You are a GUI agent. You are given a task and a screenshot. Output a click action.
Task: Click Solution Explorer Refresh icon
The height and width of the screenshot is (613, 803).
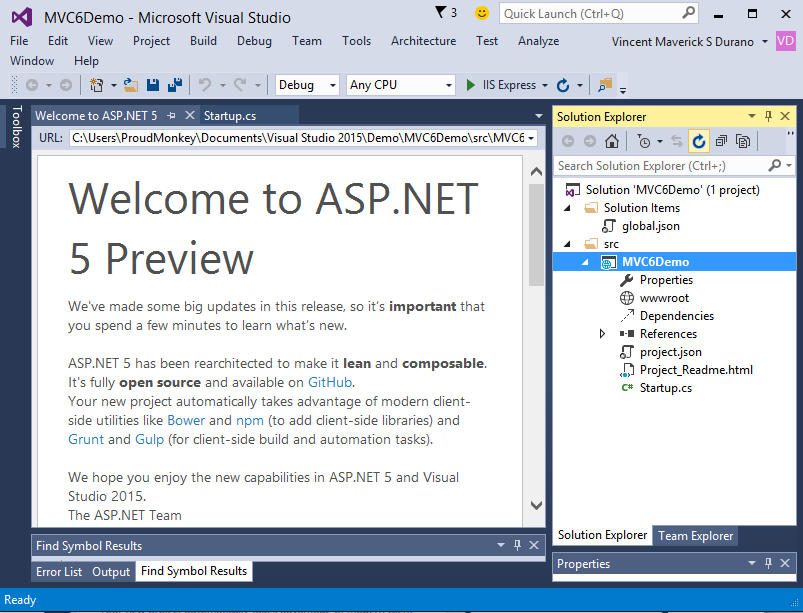click(699, 141)
